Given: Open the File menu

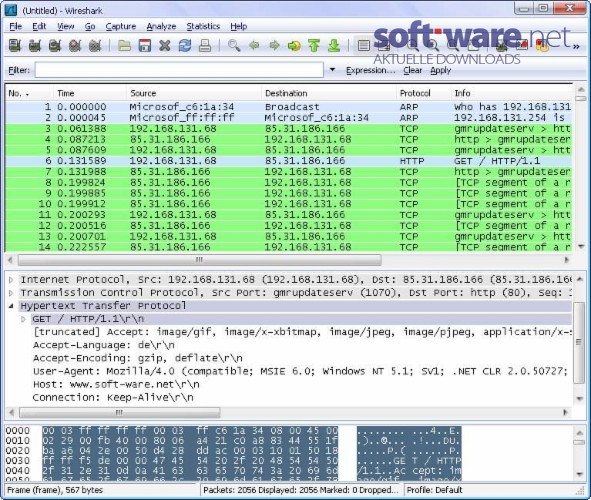Looking at the screenshot, I should (15, 26).
